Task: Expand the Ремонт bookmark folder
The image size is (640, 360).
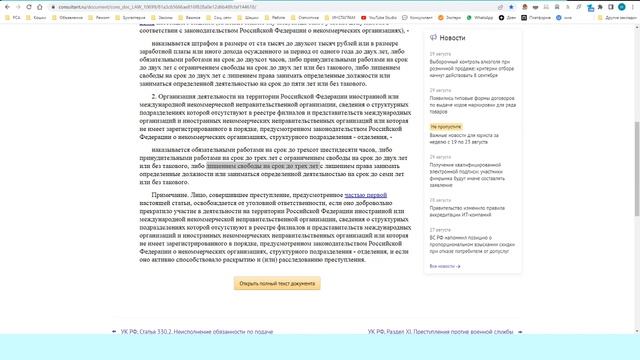Action: click(98, 18)
